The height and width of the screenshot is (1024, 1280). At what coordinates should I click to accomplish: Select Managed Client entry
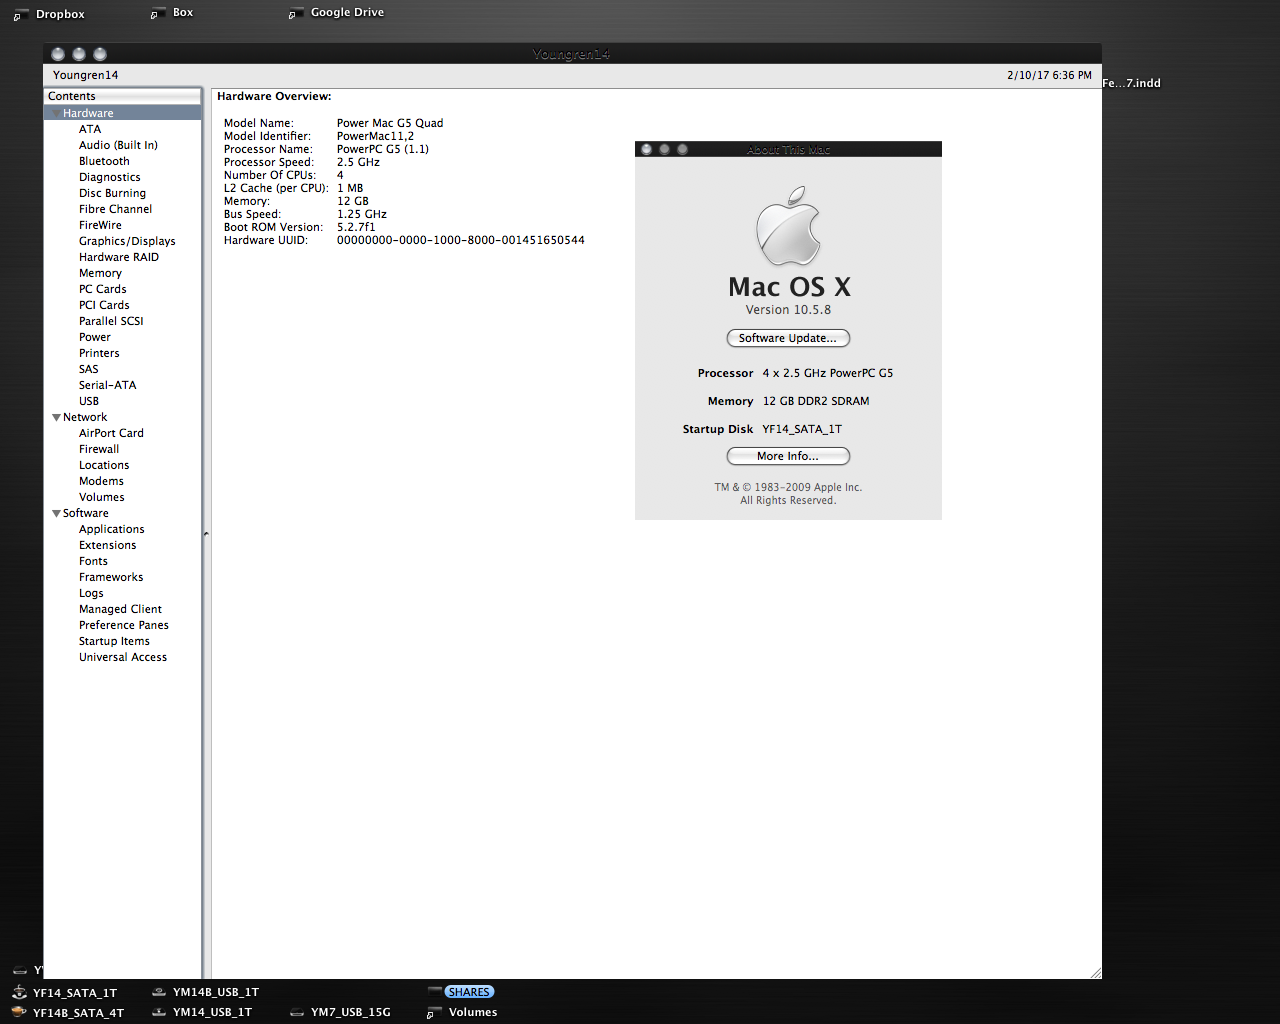coord(120,609)
